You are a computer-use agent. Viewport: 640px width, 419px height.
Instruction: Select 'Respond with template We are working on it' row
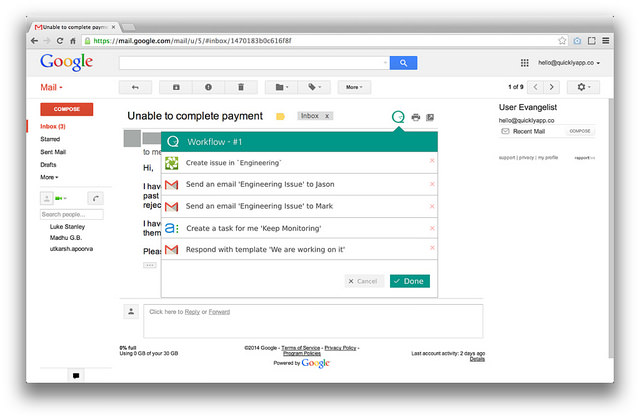299,249
